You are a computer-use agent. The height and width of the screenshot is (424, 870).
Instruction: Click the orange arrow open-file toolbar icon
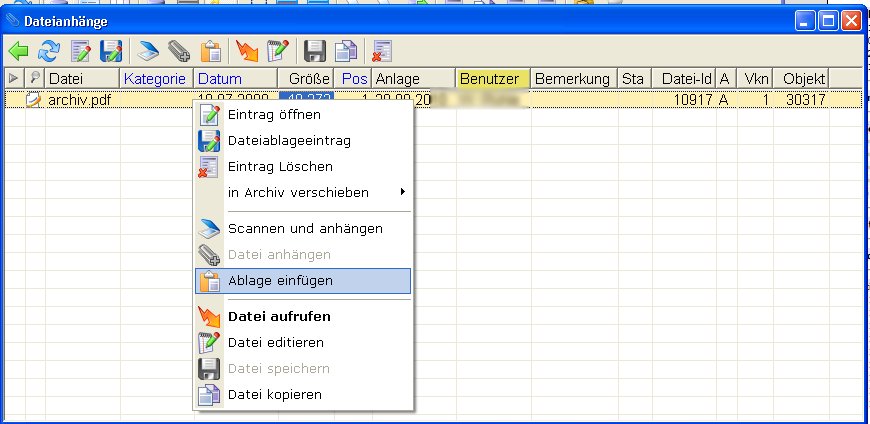pyautogui.click(x=244, y=51)
